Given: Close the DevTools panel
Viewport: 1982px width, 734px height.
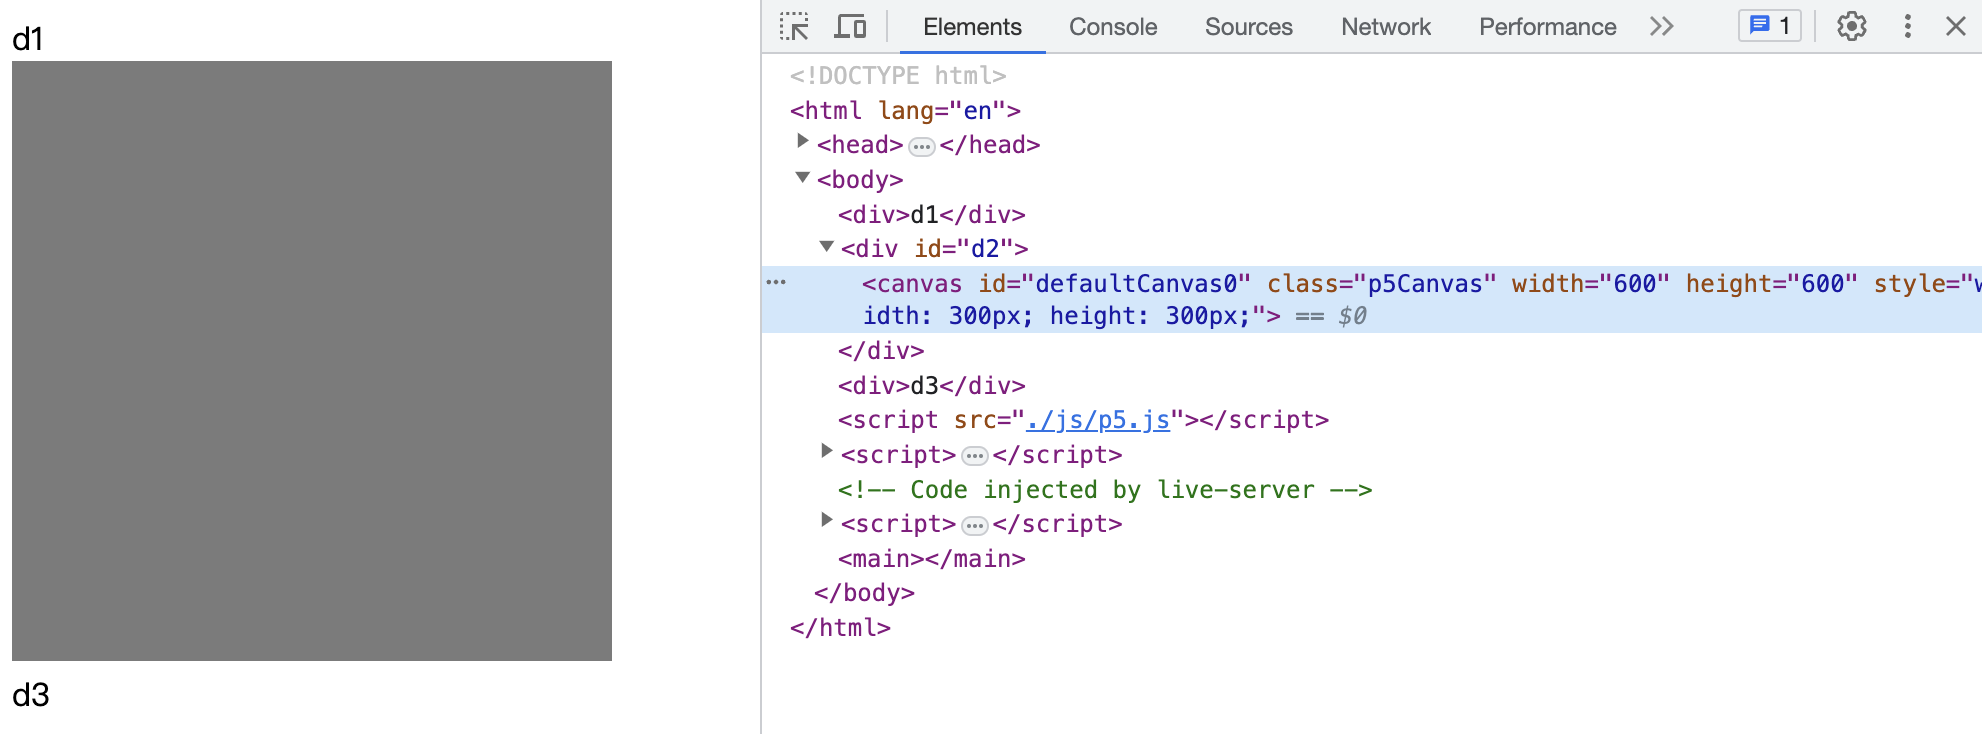Looking at the screenshot, I should click(1956, 26).
